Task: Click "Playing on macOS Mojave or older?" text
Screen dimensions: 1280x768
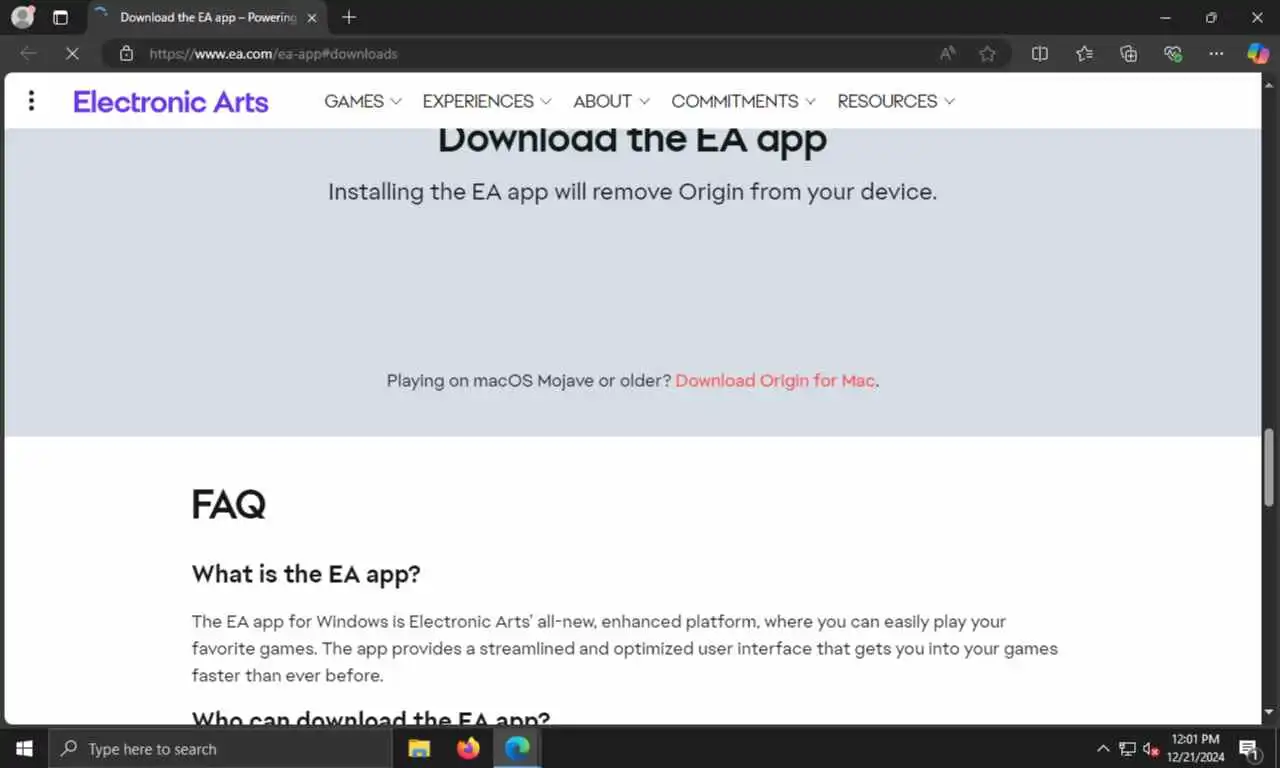Action: pos(529,381)
